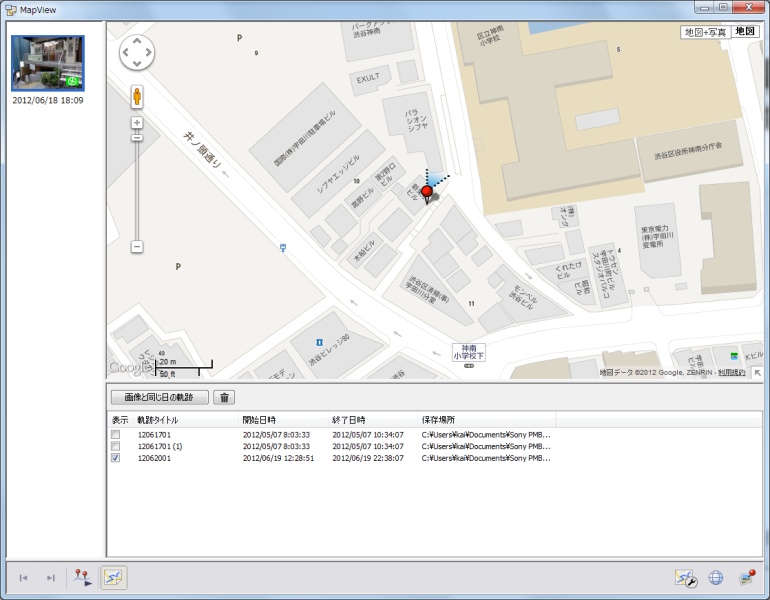The image size is (770, 600).
Task: Sort by the 開始日時 column header
Action: click(x=283, y=420)
